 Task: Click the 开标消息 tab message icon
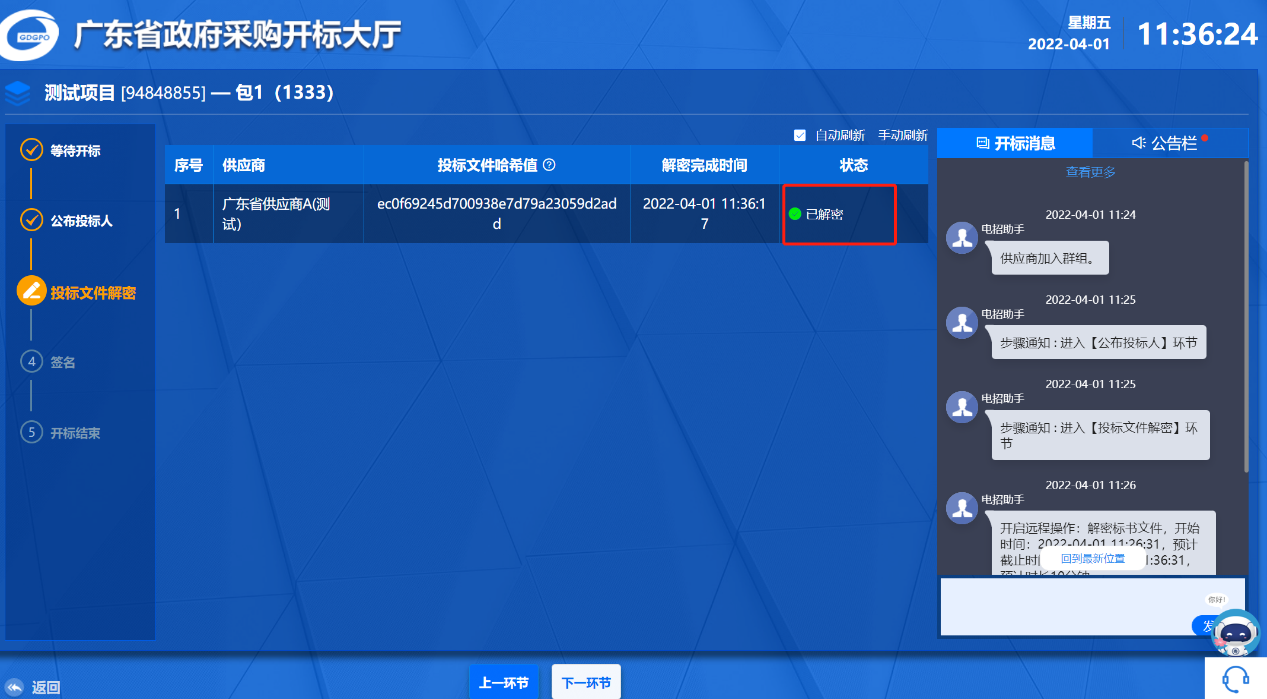tap(982, 143)
